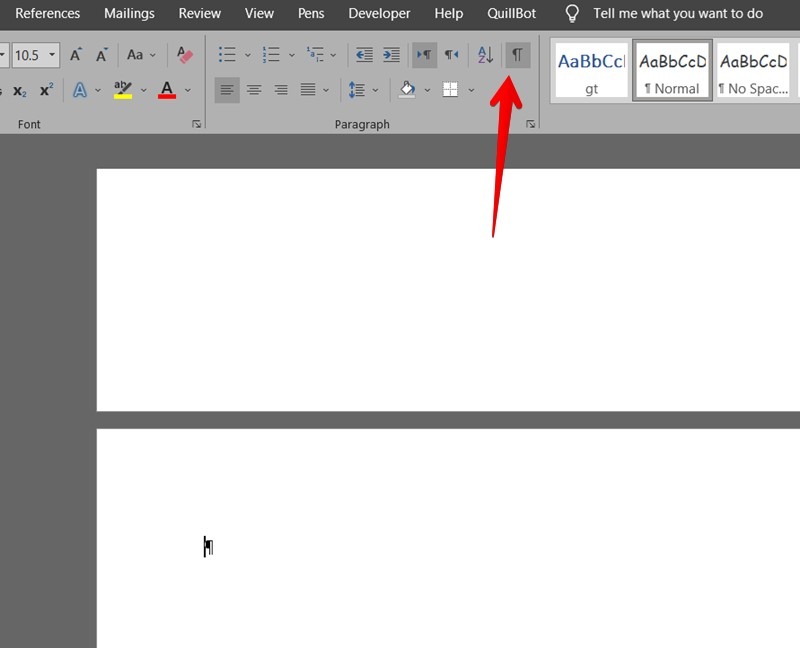Change the Font Color to red

click(x=167, y=90)
